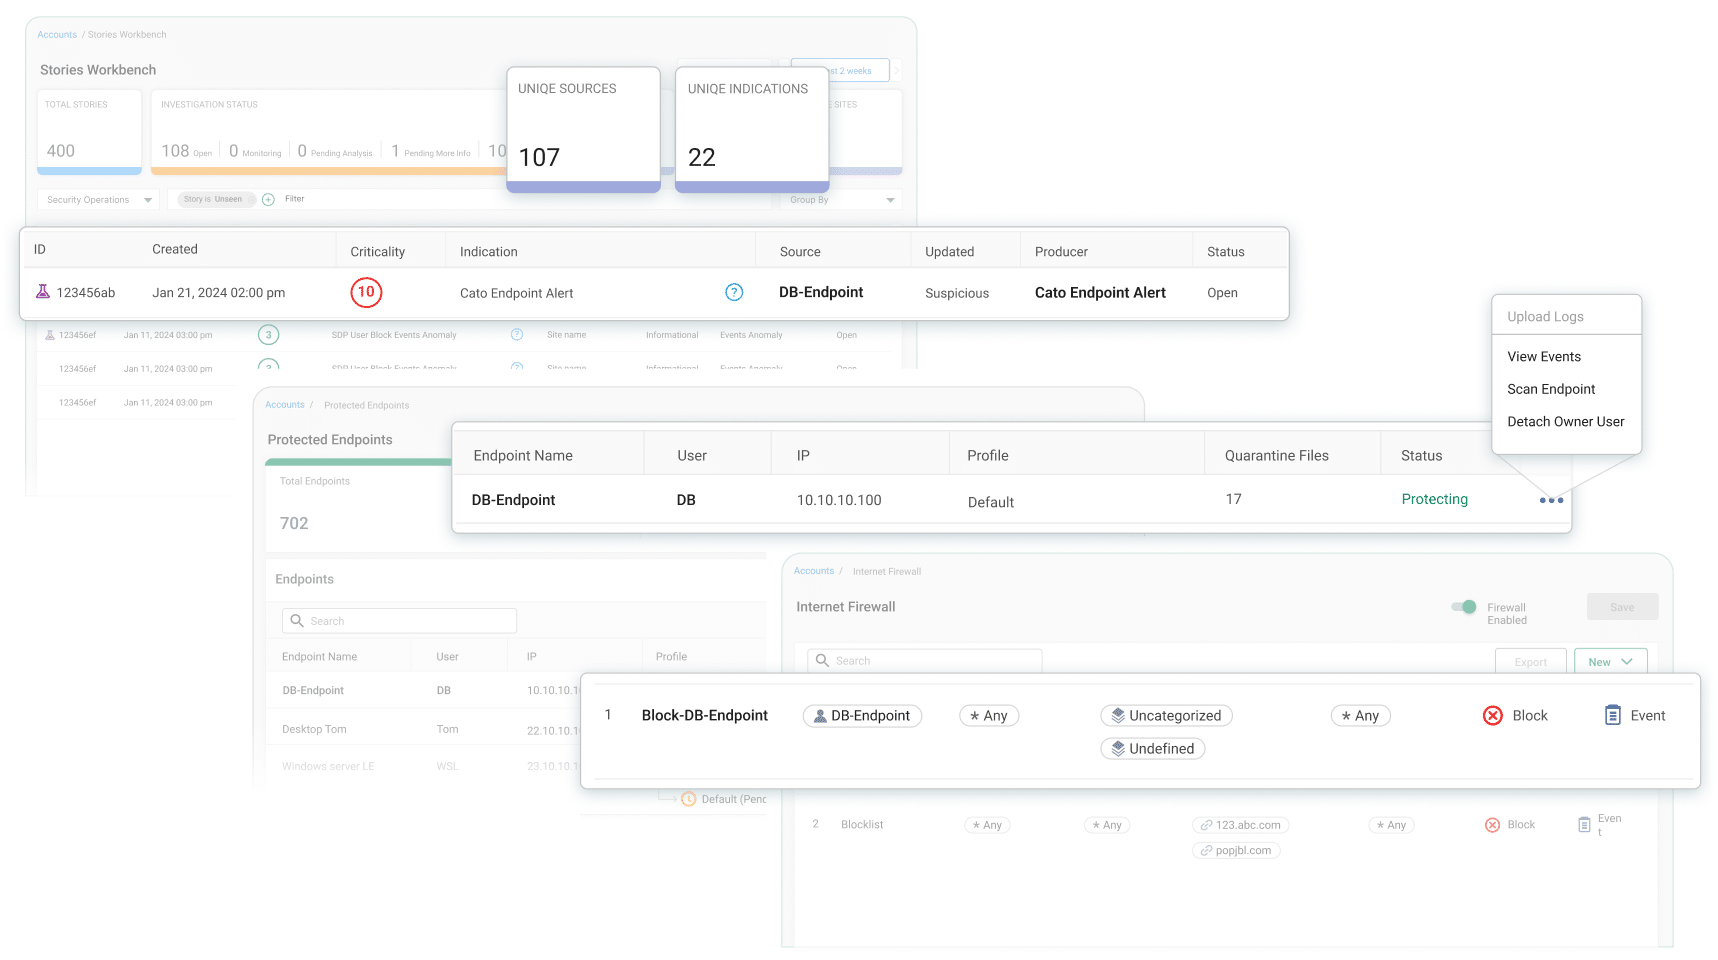Click the Suspicious updated value

957,293
